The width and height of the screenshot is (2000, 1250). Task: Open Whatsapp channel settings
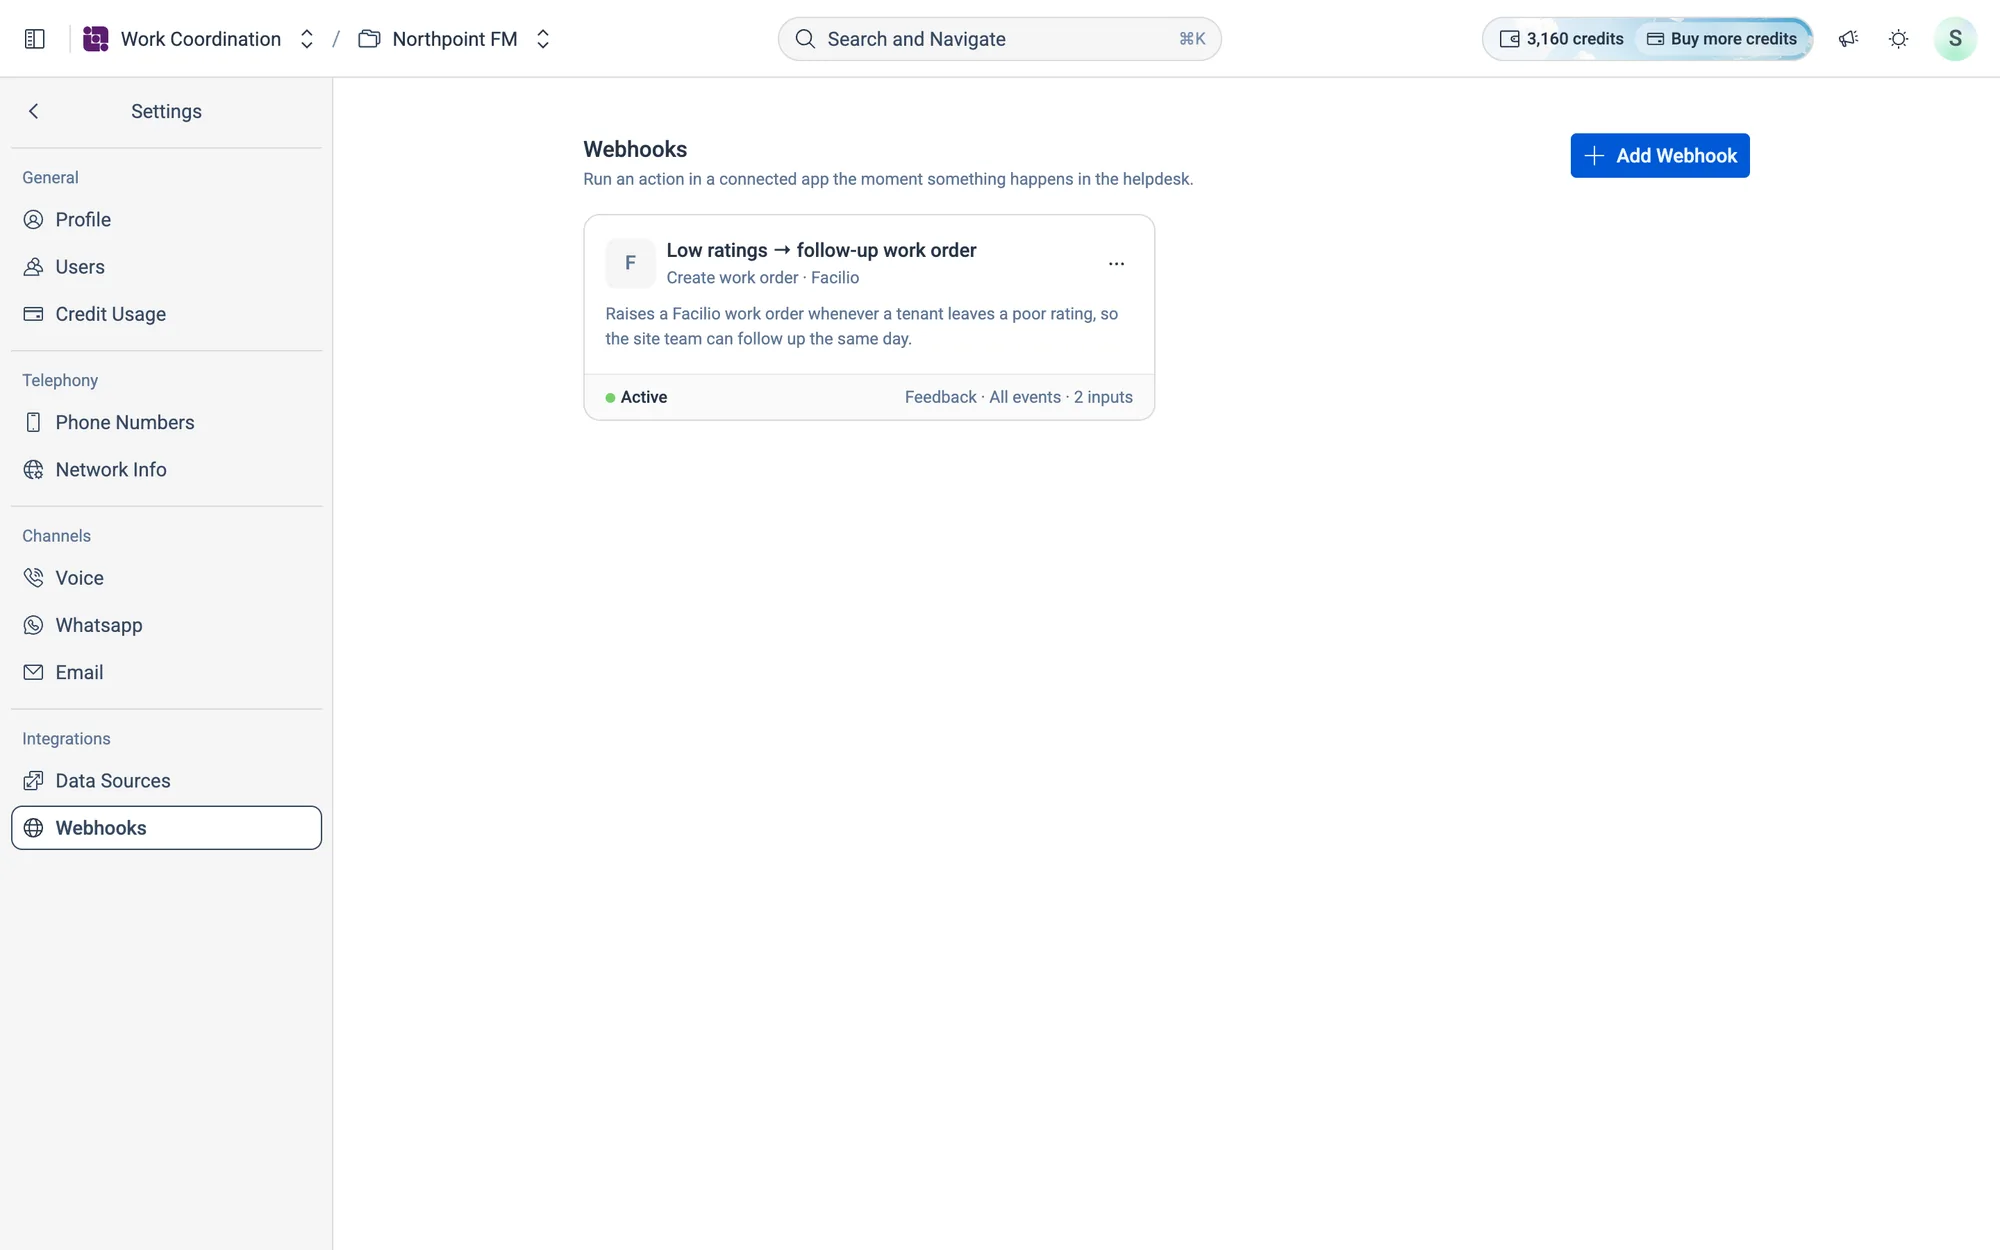coord(166,625)
